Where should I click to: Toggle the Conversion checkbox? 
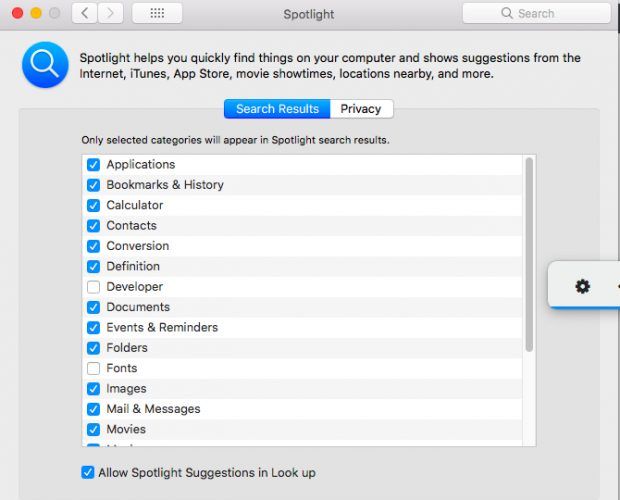(x=93, y=246)
